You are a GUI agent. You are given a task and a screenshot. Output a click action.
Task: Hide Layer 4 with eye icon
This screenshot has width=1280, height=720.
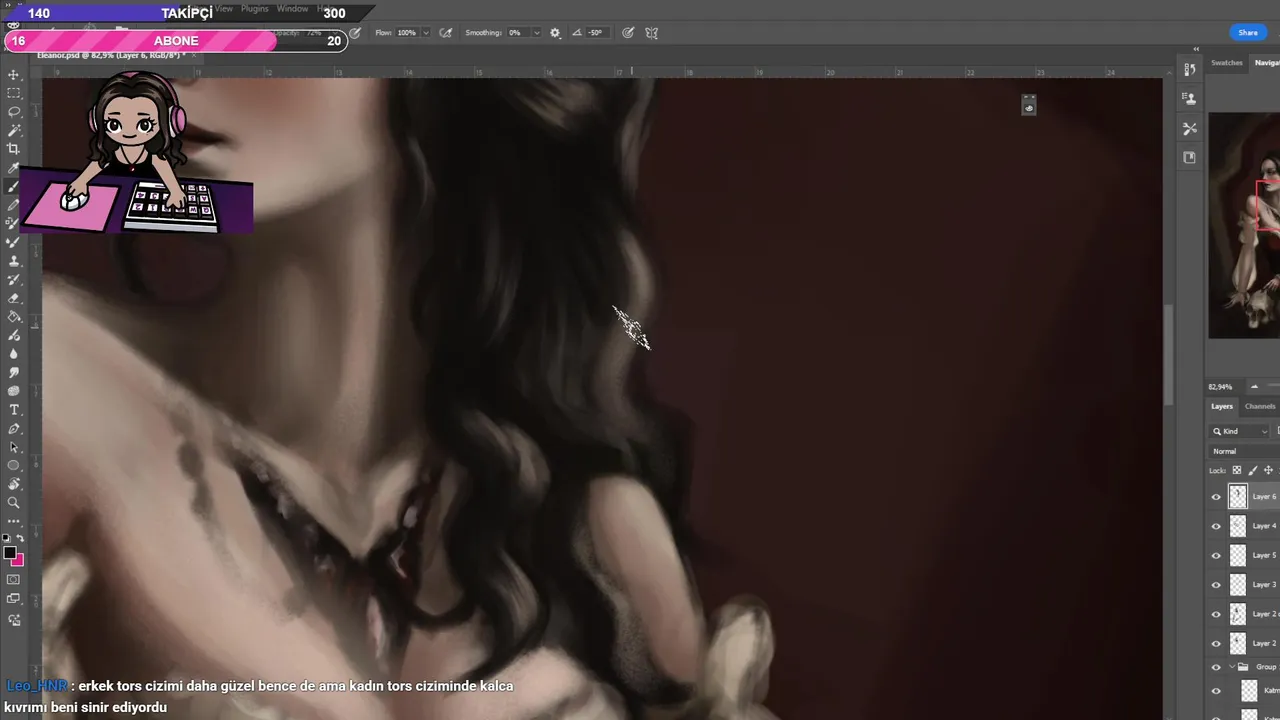click(x=1216, y=526)
